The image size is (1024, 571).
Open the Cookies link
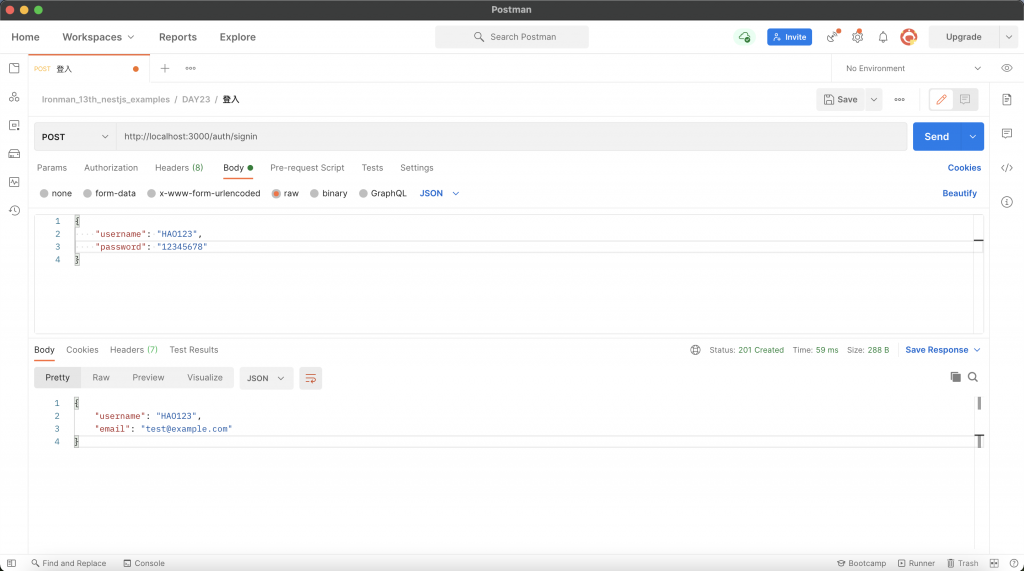click(x=964, y=168)
